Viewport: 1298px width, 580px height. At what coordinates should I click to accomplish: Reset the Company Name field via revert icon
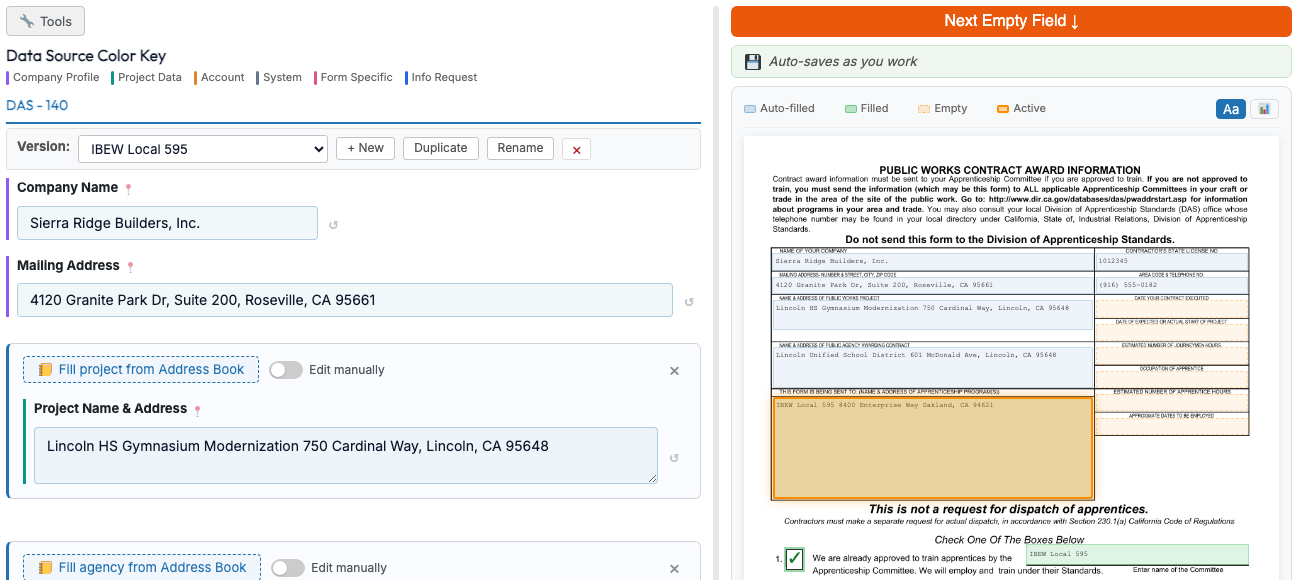(x=333, y=225)
